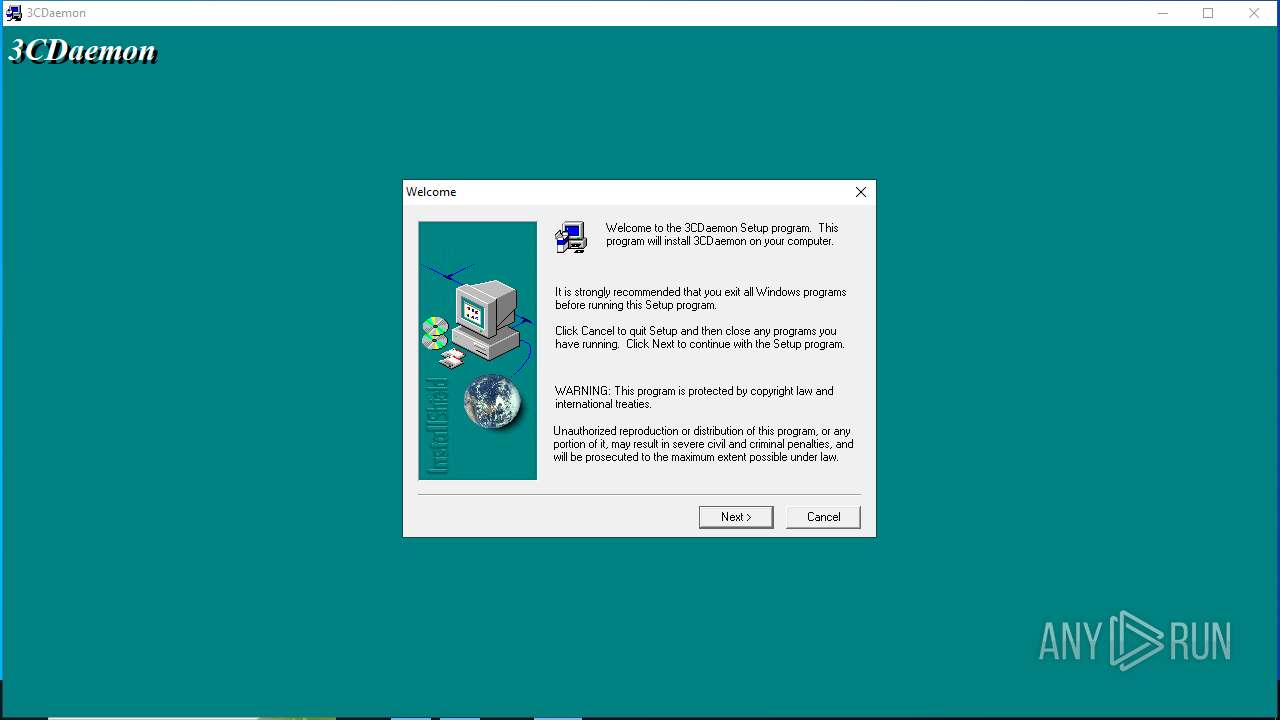The width and height of the screenshot is (1280, 720).
Task: Click the large 3CDaemon heading text
Action: click(x=83, y=51)
